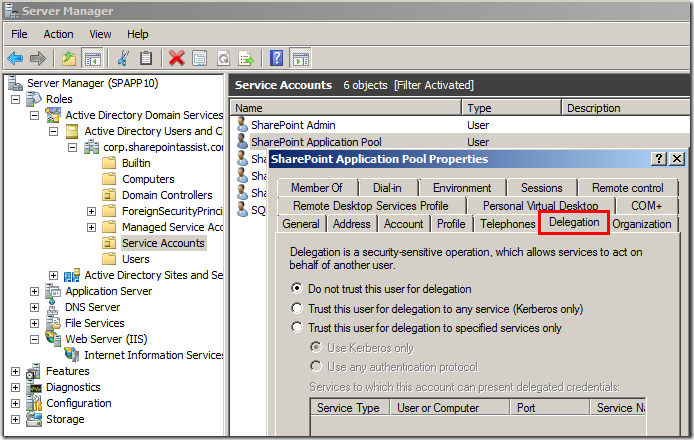
Task: Open the Action menu
Action: (x=58, y=34)
